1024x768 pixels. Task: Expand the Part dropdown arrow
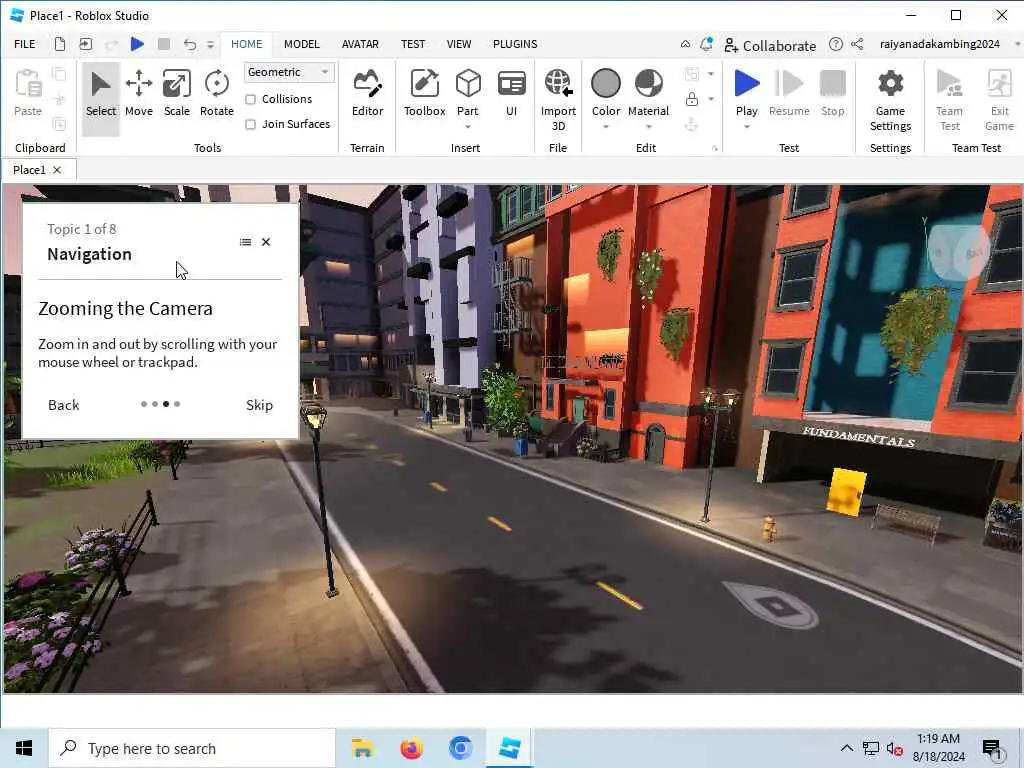[468, 127]
